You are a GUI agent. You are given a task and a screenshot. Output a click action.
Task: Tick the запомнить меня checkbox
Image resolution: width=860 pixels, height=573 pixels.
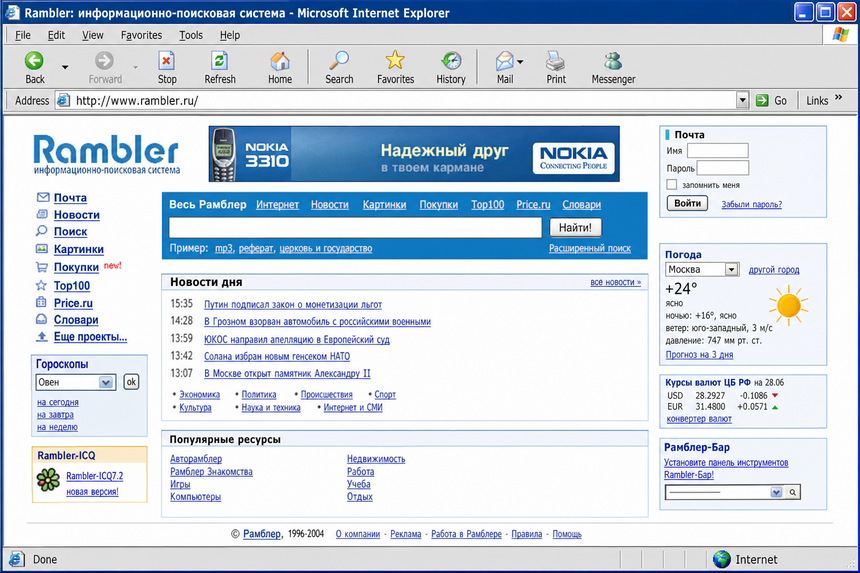[671, 185]
